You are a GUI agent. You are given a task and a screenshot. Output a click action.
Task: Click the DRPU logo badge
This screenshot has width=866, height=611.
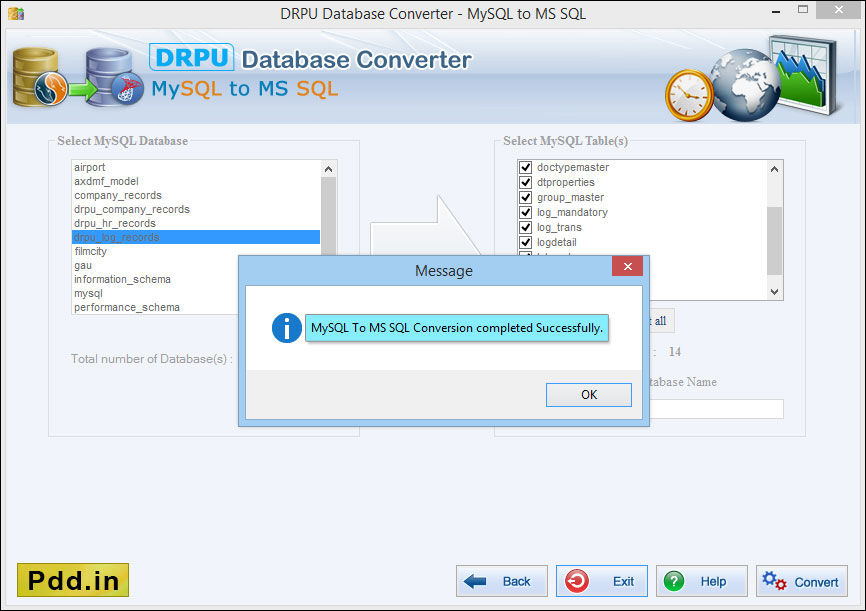pos(191,57)
